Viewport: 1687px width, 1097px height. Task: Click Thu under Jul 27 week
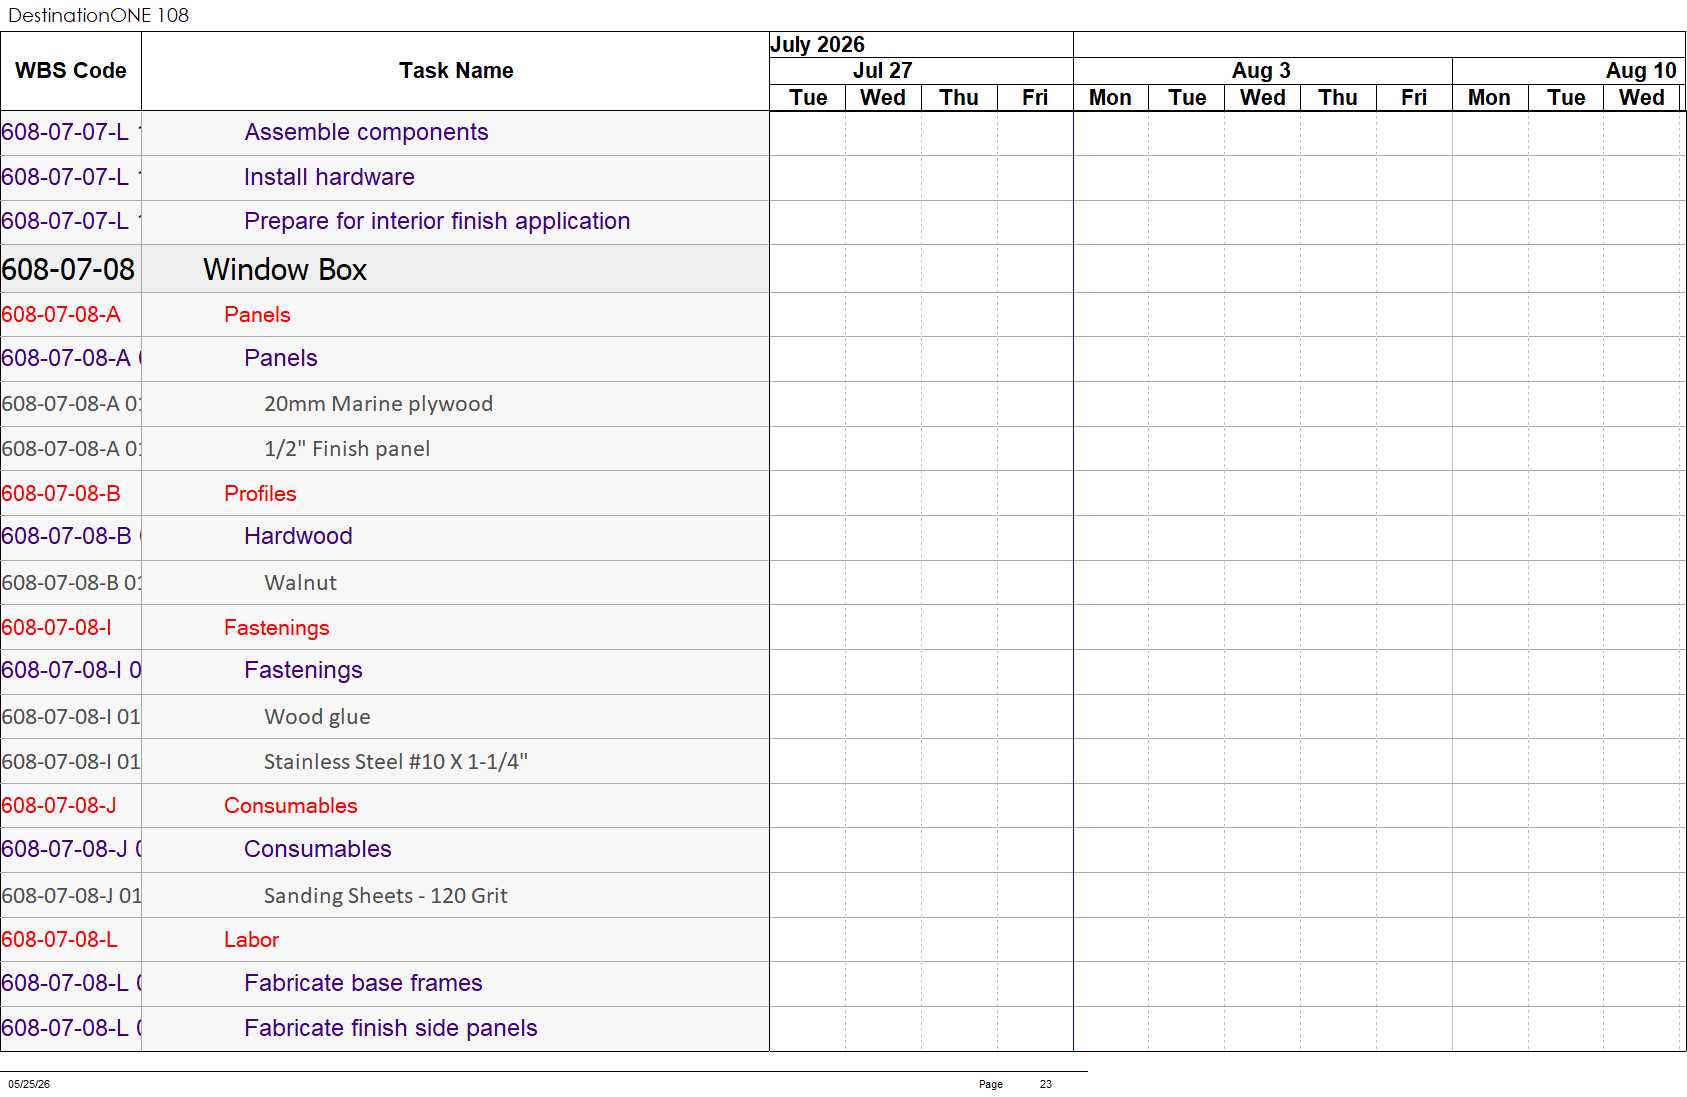pyautogui.click(x=959, y=98)
